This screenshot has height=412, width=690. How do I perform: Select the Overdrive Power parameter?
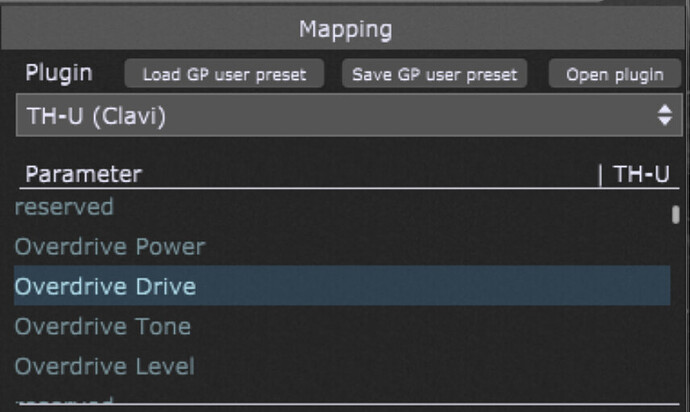coord(342,246)
